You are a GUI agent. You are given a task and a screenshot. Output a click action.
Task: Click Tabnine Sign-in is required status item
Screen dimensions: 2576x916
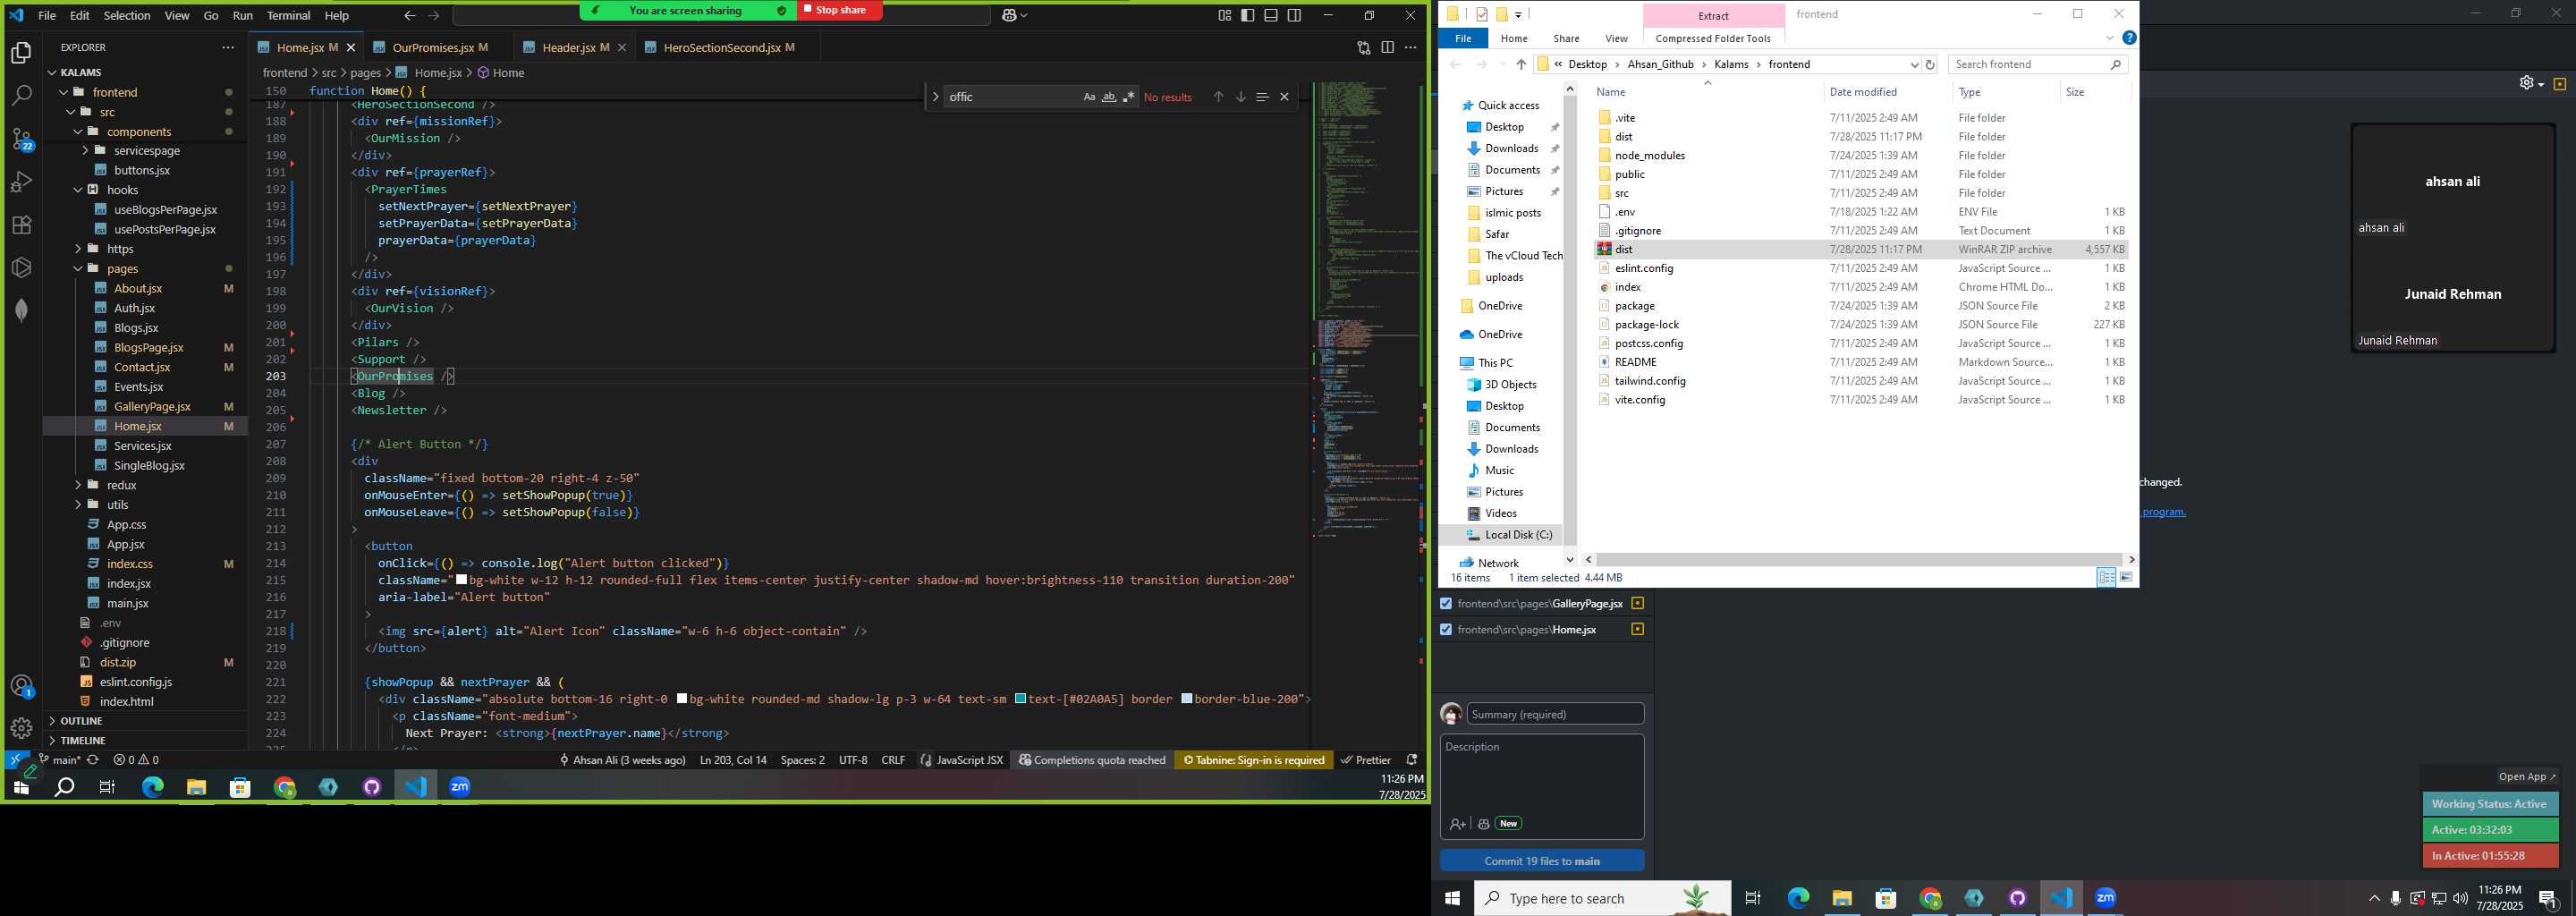[x=1254, y=760]
